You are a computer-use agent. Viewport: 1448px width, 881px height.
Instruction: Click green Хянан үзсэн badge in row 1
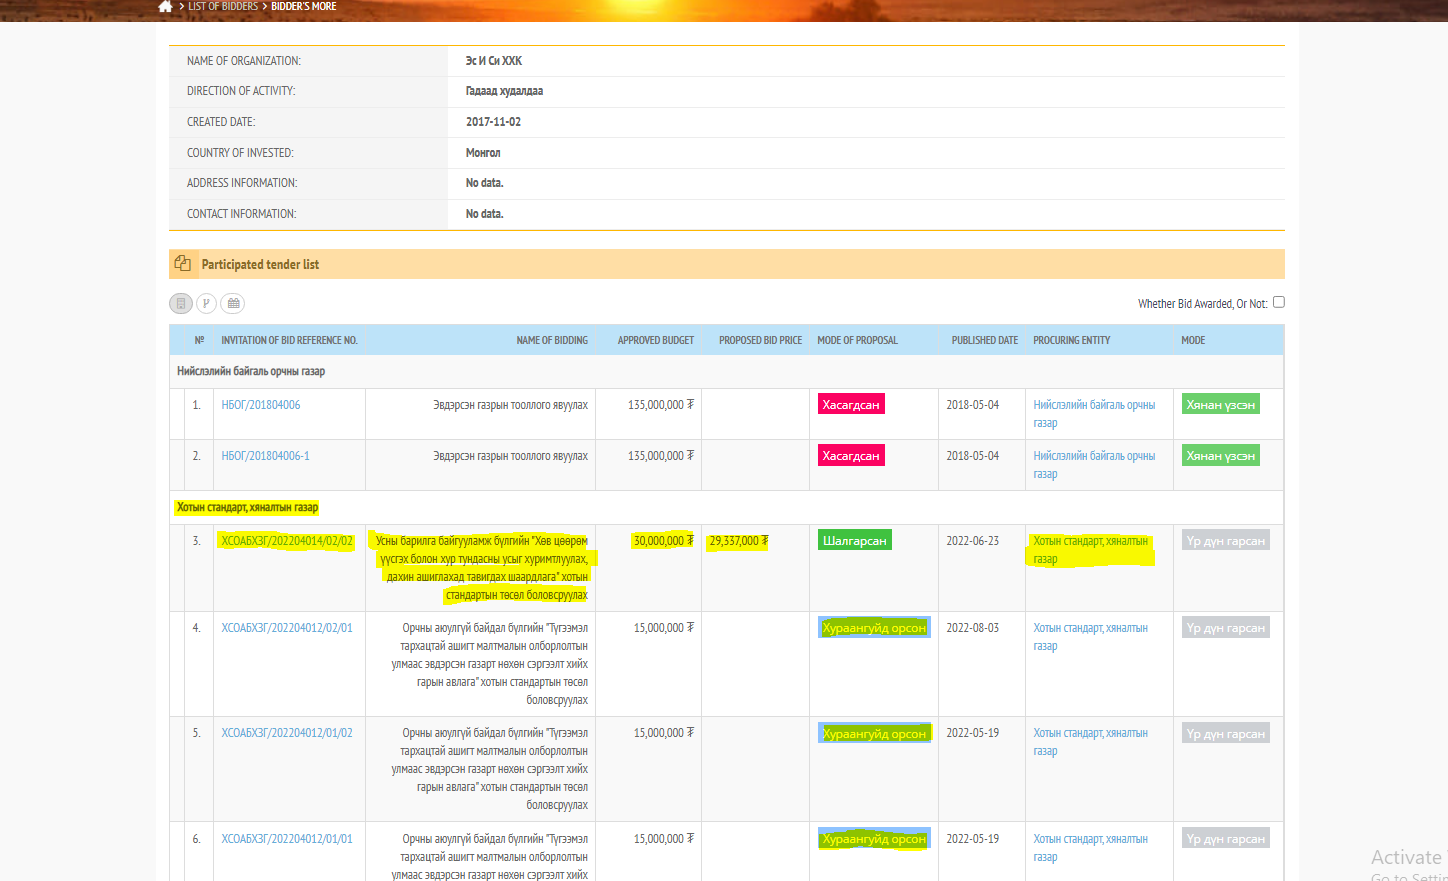(1220, 405)
